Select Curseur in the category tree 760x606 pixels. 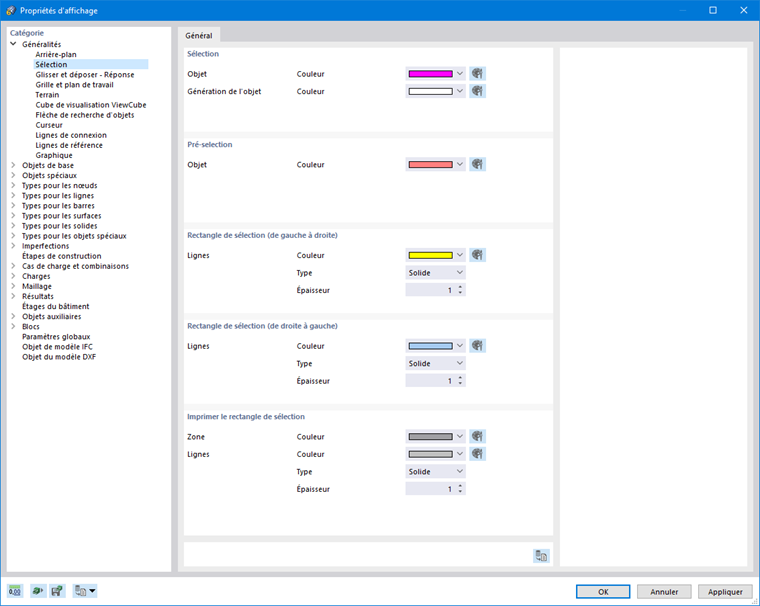click(49, 125)
